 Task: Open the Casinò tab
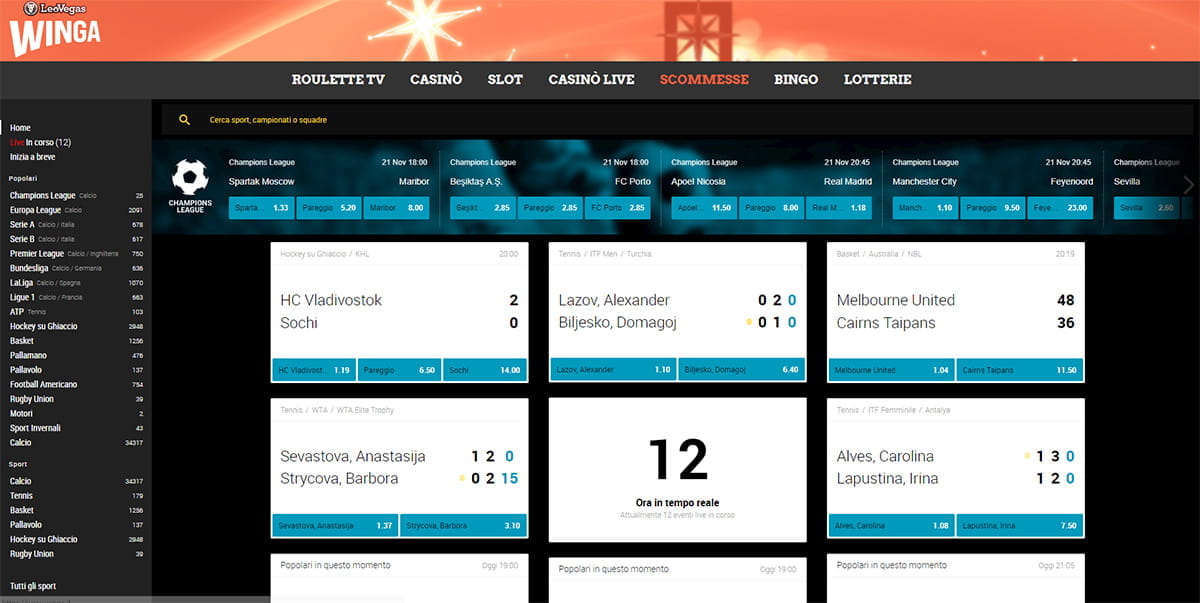[436, 79]
